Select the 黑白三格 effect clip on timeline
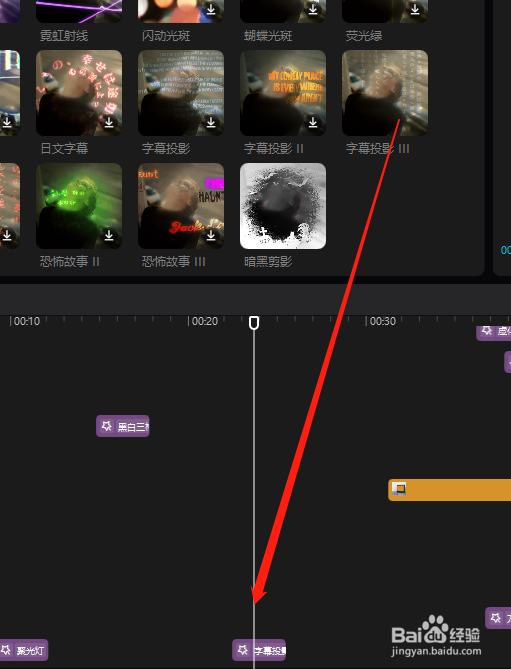 [x=123, y=426]
